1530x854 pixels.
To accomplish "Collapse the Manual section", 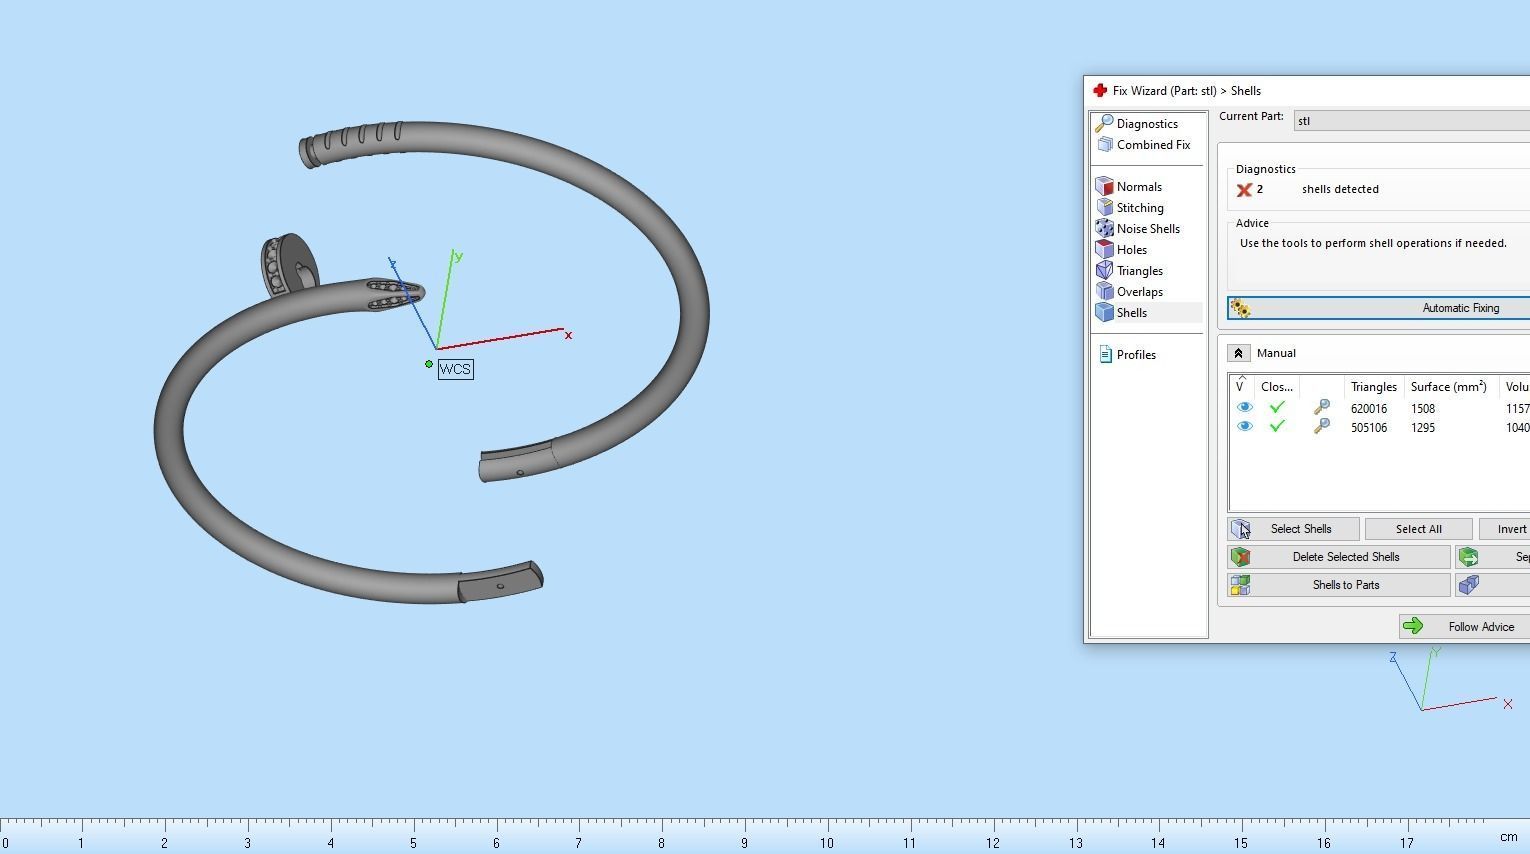I will (1238, 353).
